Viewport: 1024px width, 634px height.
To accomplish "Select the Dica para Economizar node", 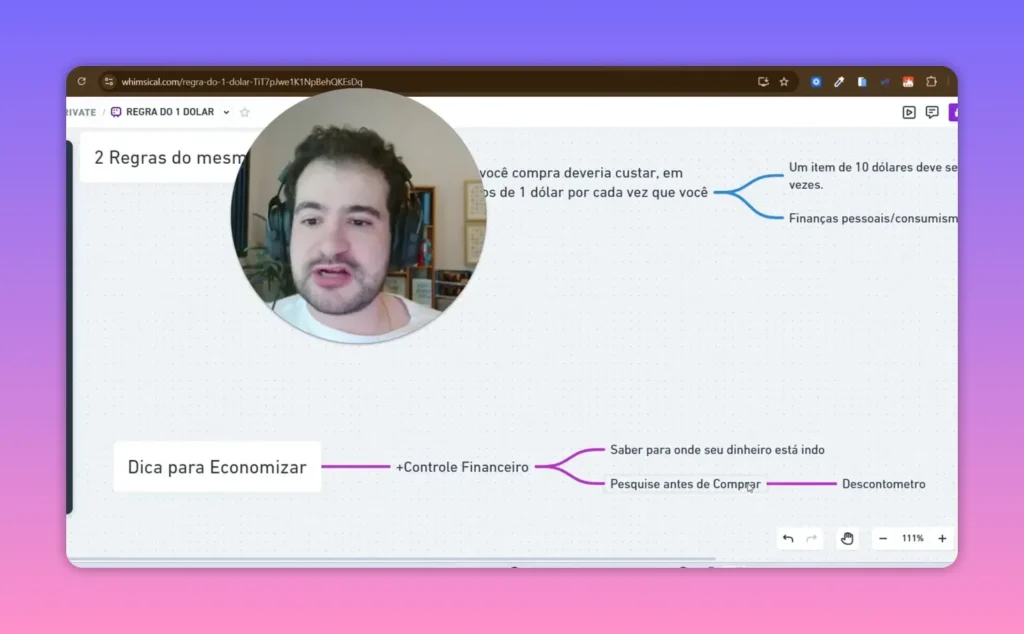I will click(217, 466).
